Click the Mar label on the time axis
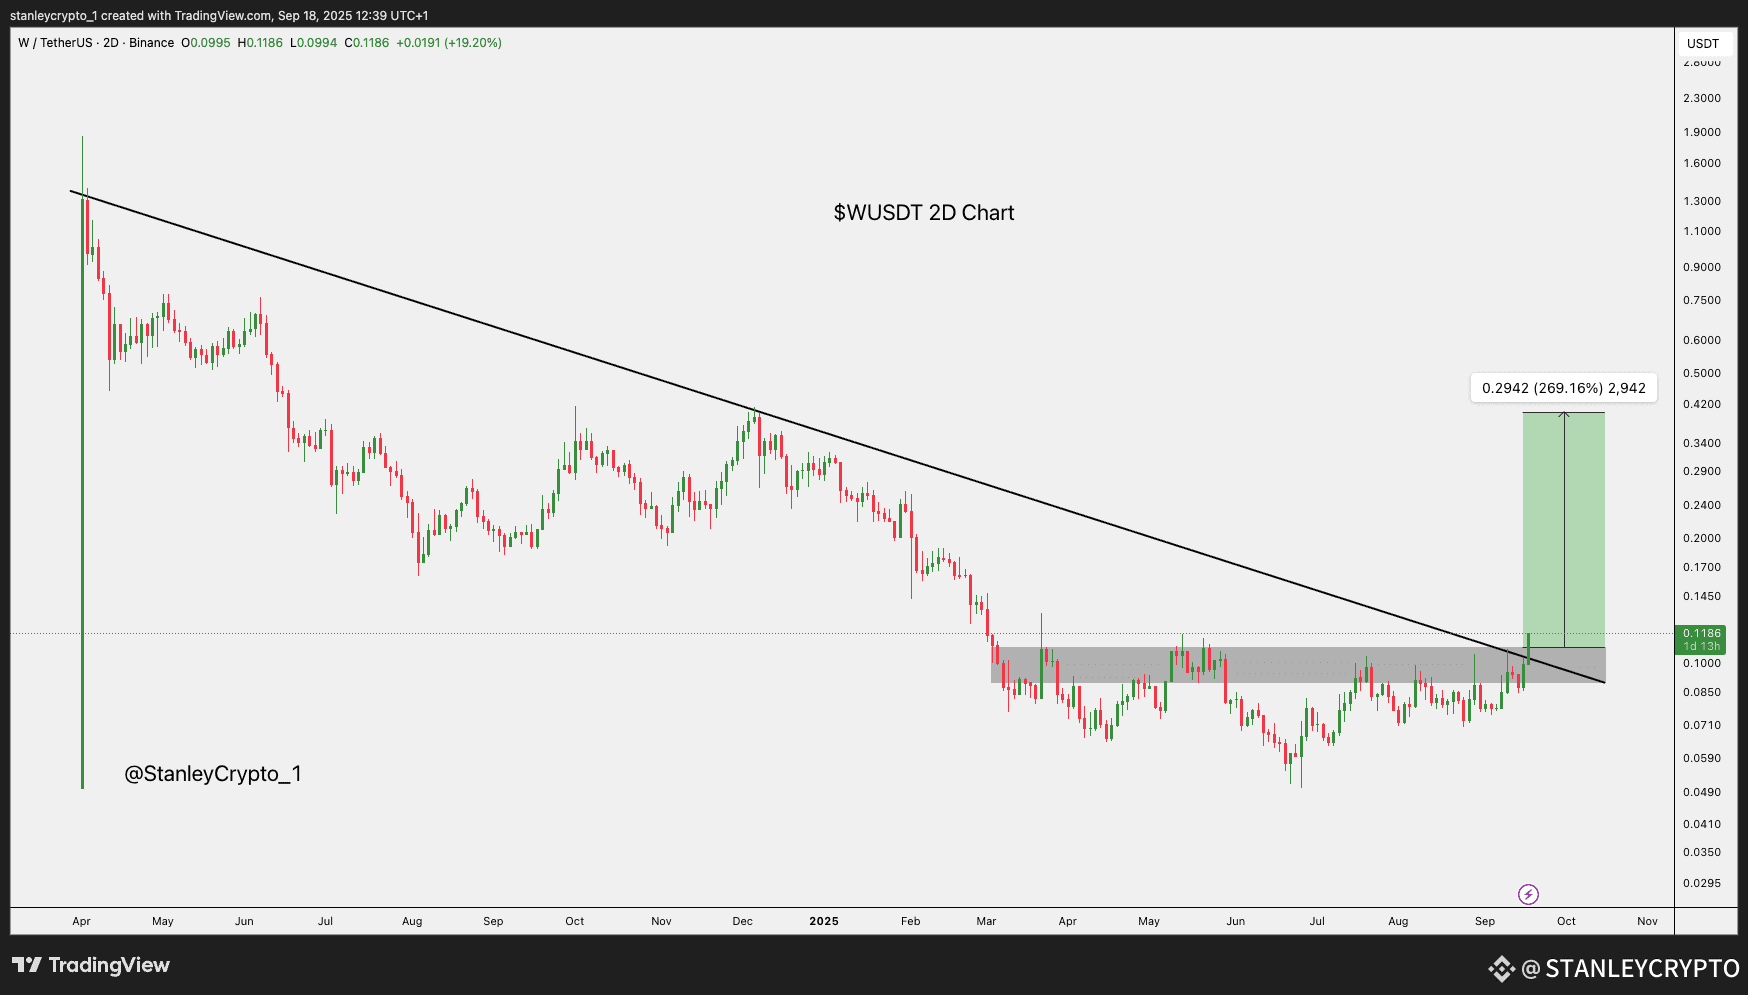This screenshot has width=1748, height=995. (x=986, y=921)
